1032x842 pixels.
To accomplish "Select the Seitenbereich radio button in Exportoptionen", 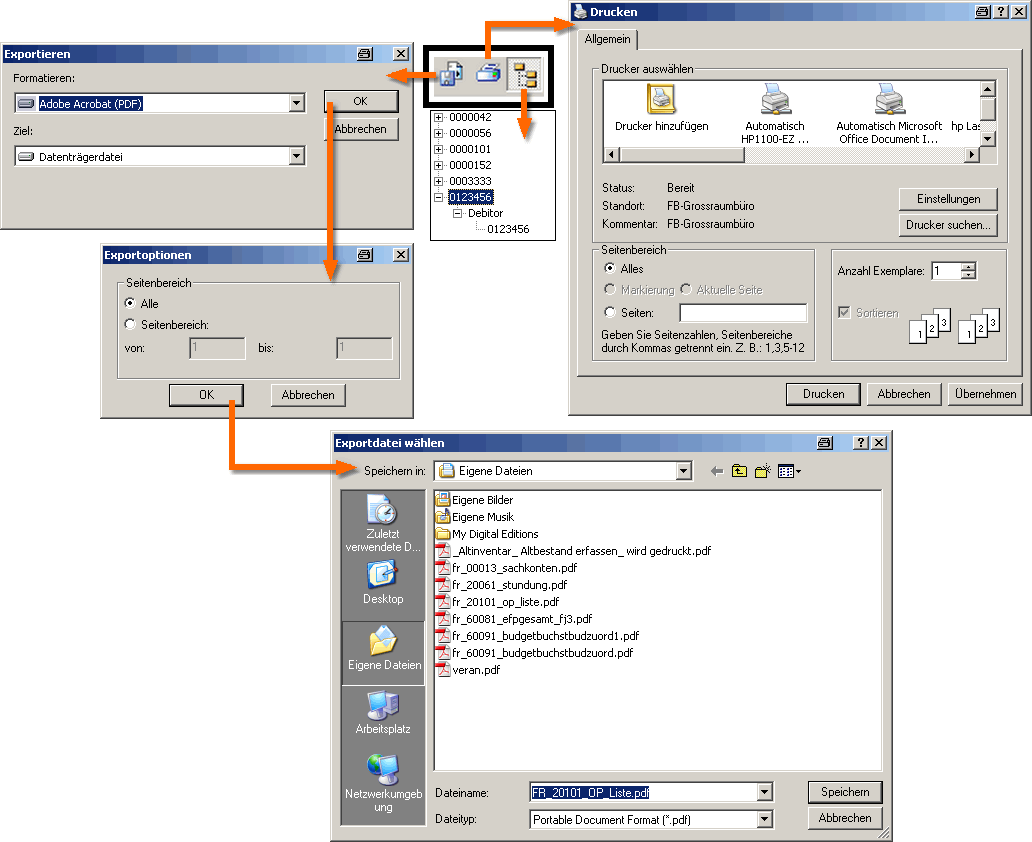I will point(129,324).
